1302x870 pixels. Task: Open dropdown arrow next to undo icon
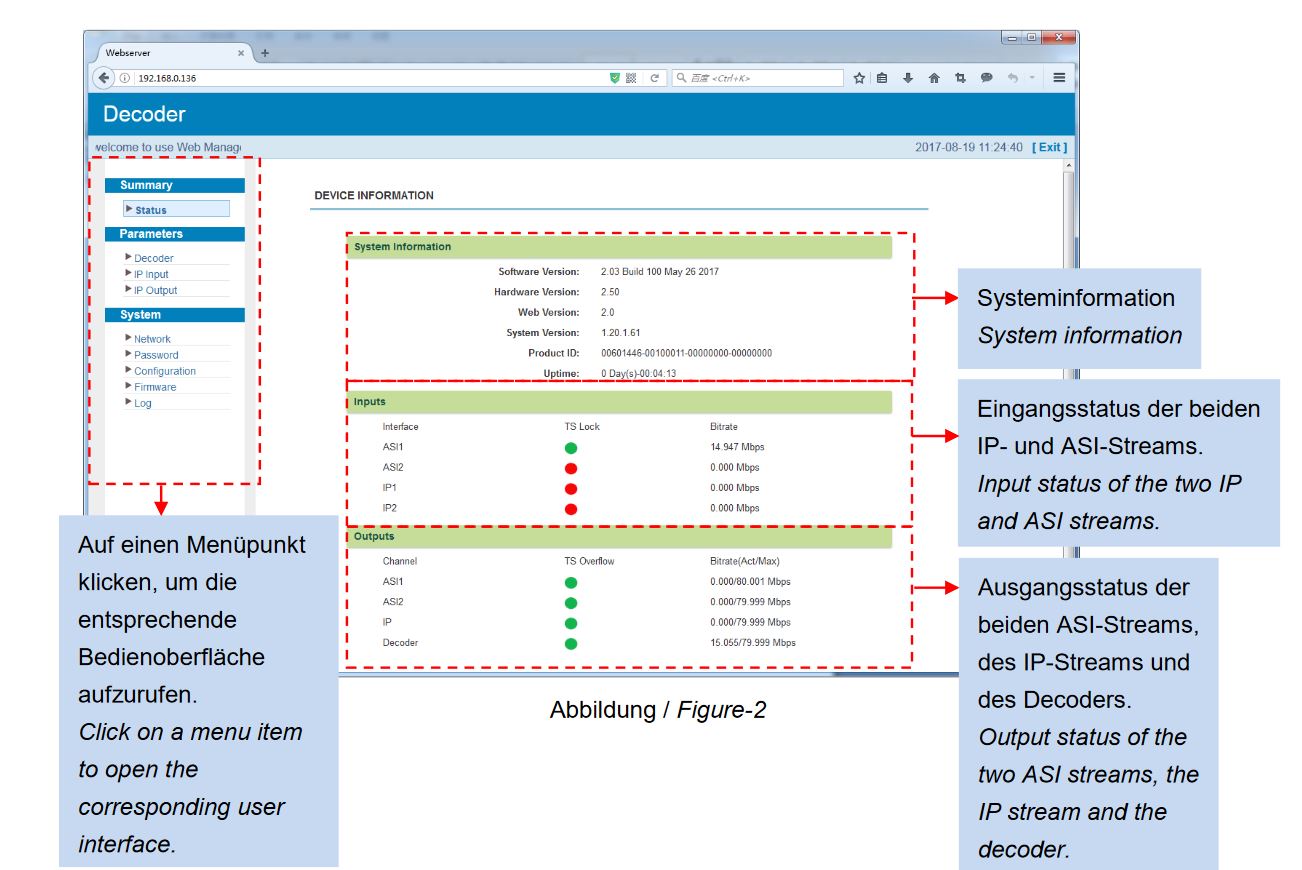1031,78
